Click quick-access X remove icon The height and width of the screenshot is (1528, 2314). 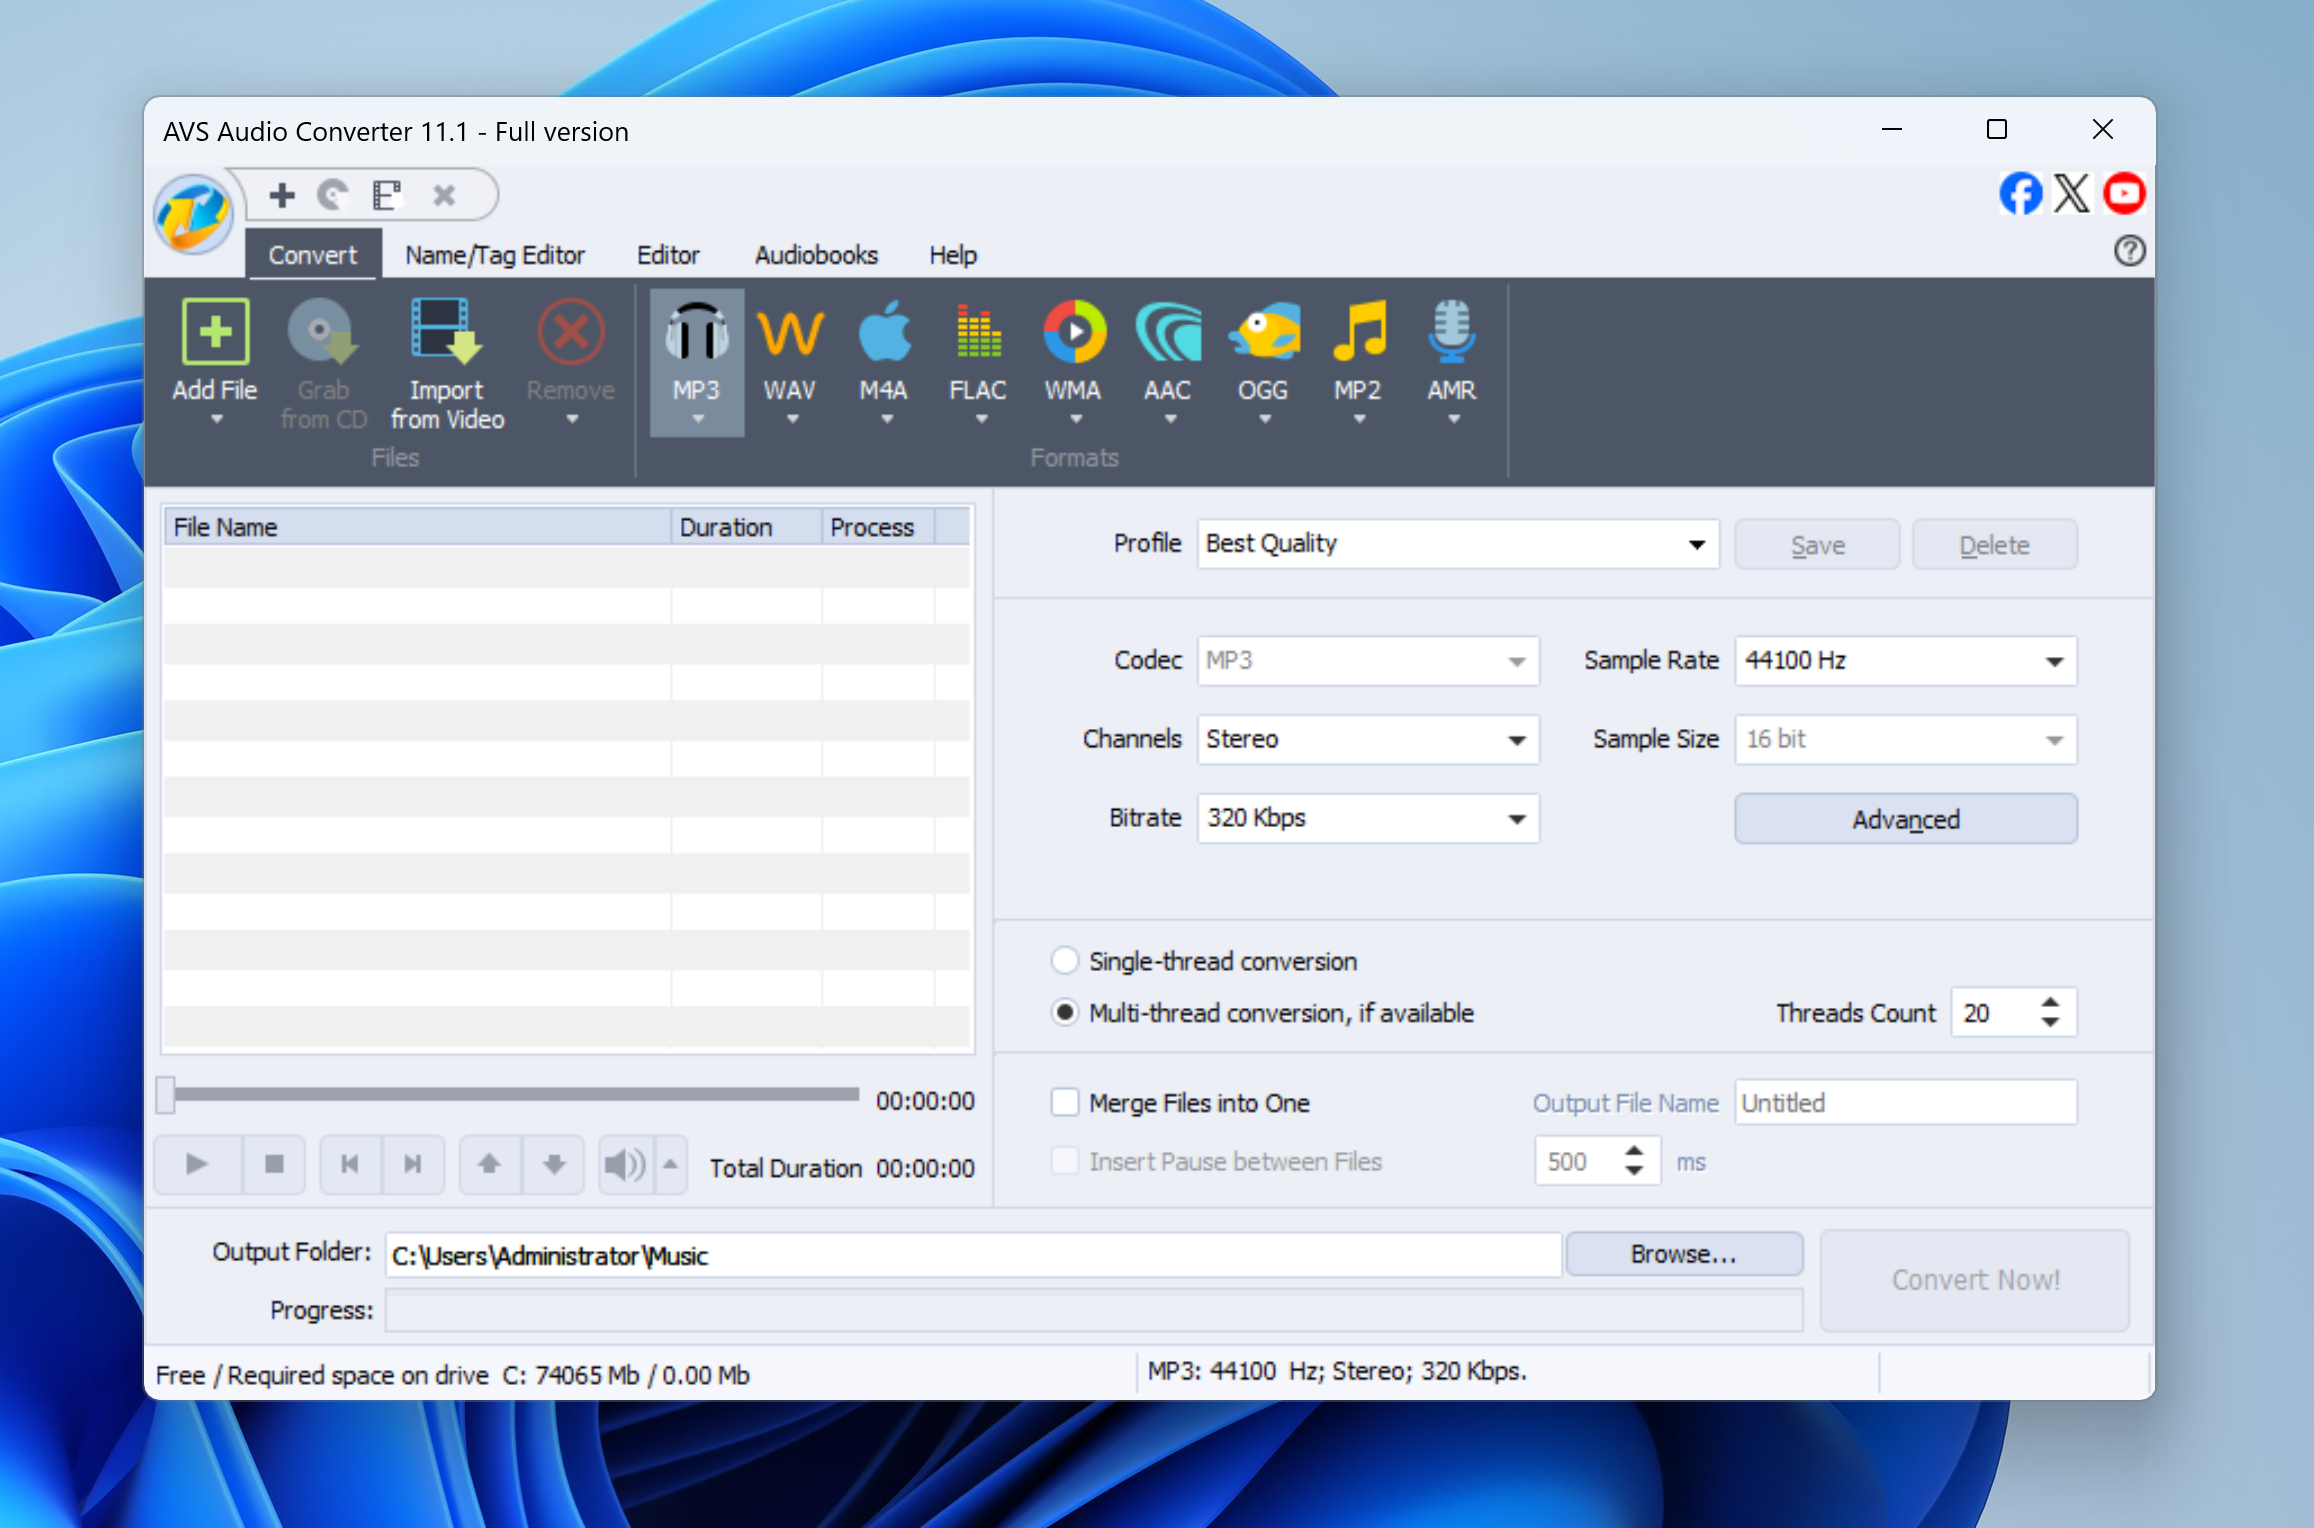point(444,194)
